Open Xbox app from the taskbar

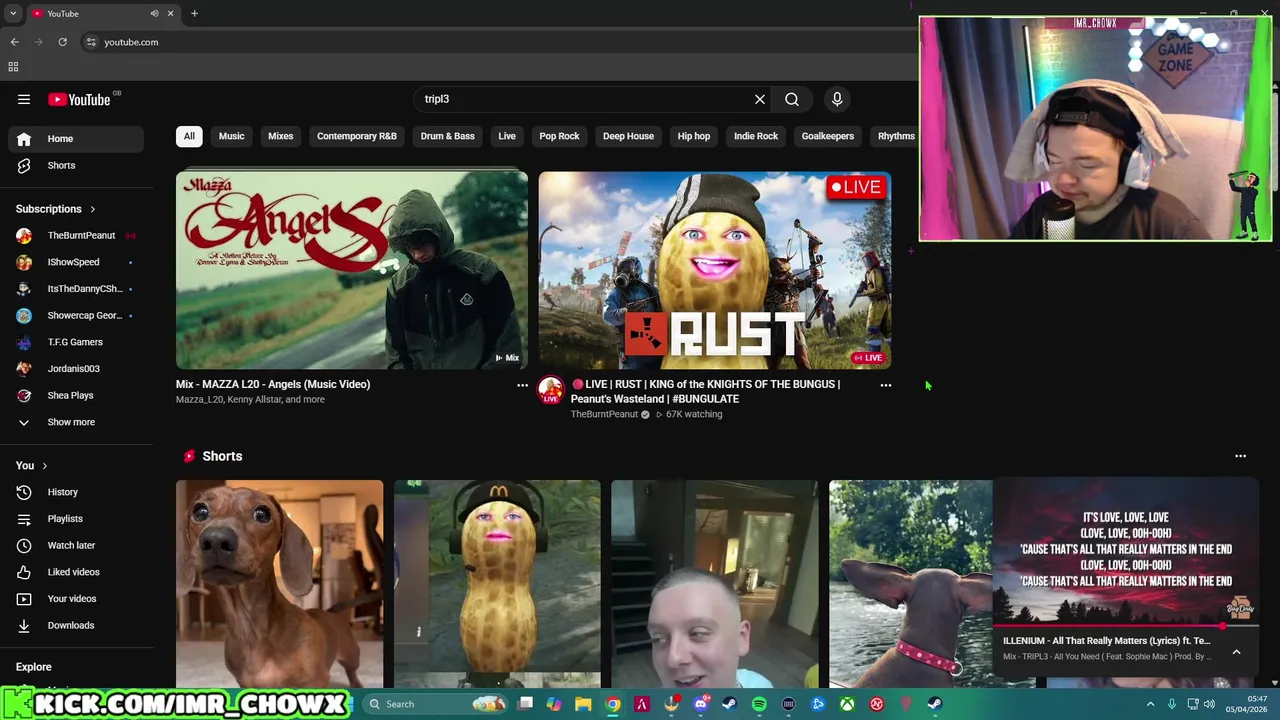pyautogui.click(x=847, y=704)
